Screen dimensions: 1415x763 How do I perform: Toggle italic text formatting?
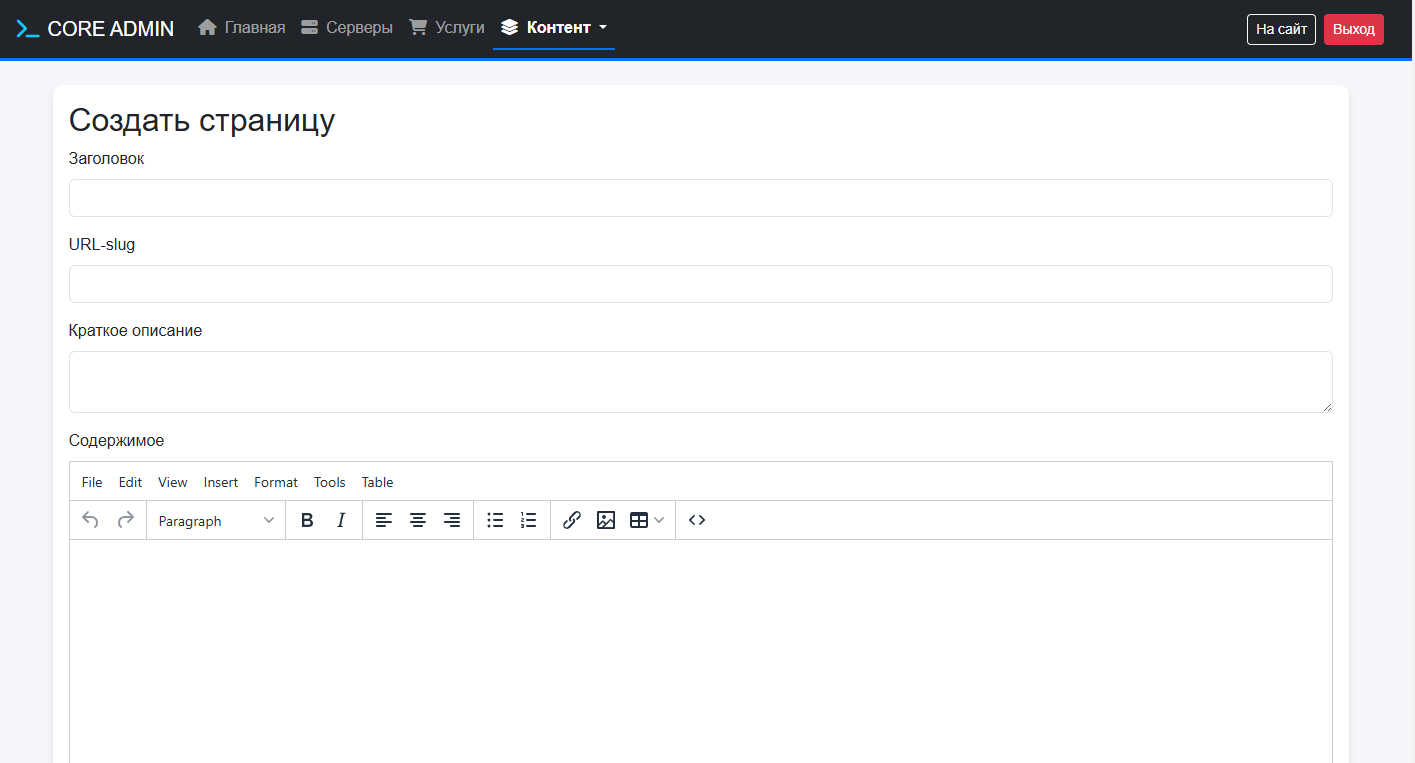pyautogui.click(x=341, y=520)
